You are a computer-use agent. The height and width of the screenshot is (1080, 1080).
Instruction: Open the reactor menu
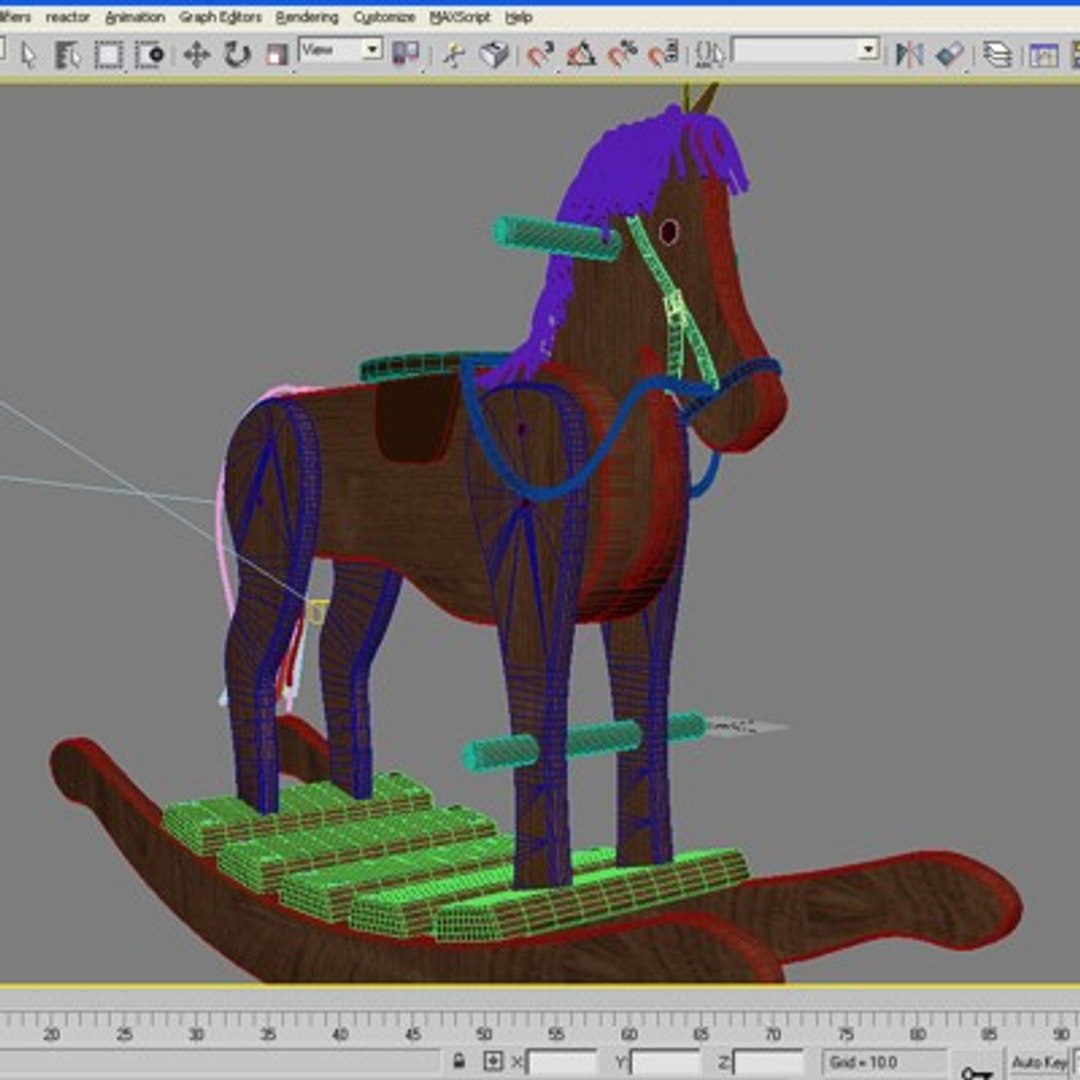point(68,17)
